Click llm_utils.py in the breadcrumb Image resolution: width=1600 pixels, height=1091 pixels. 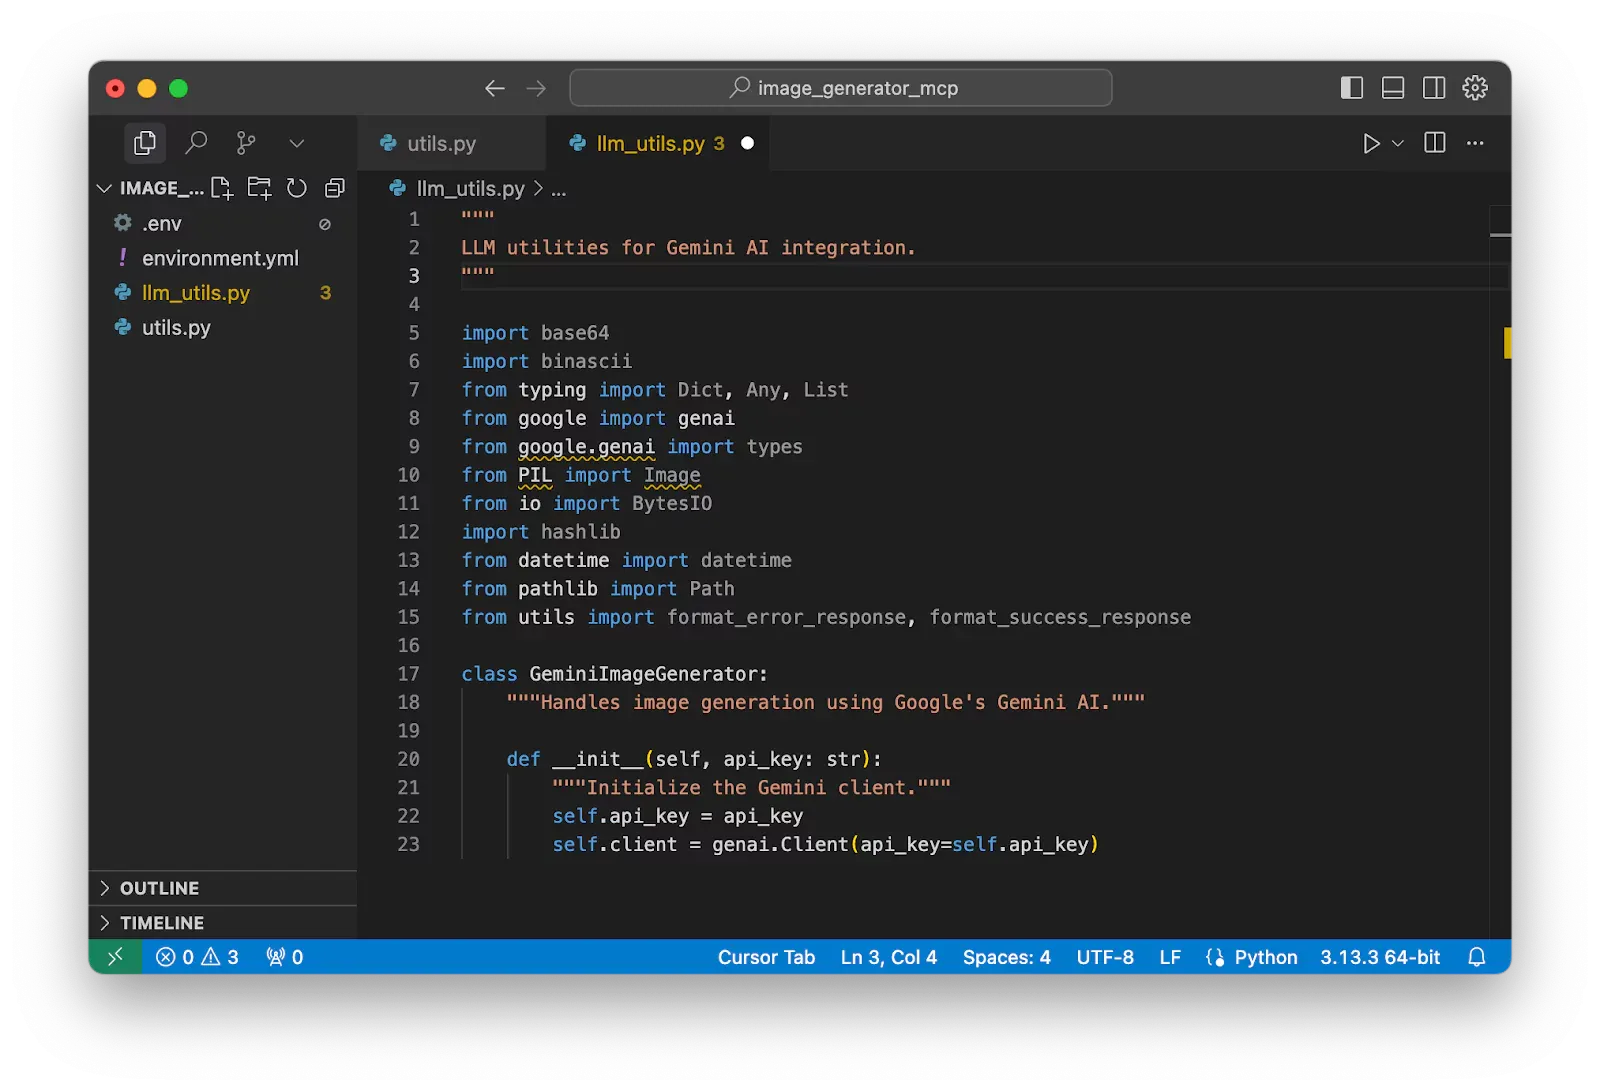click(470, 188)
